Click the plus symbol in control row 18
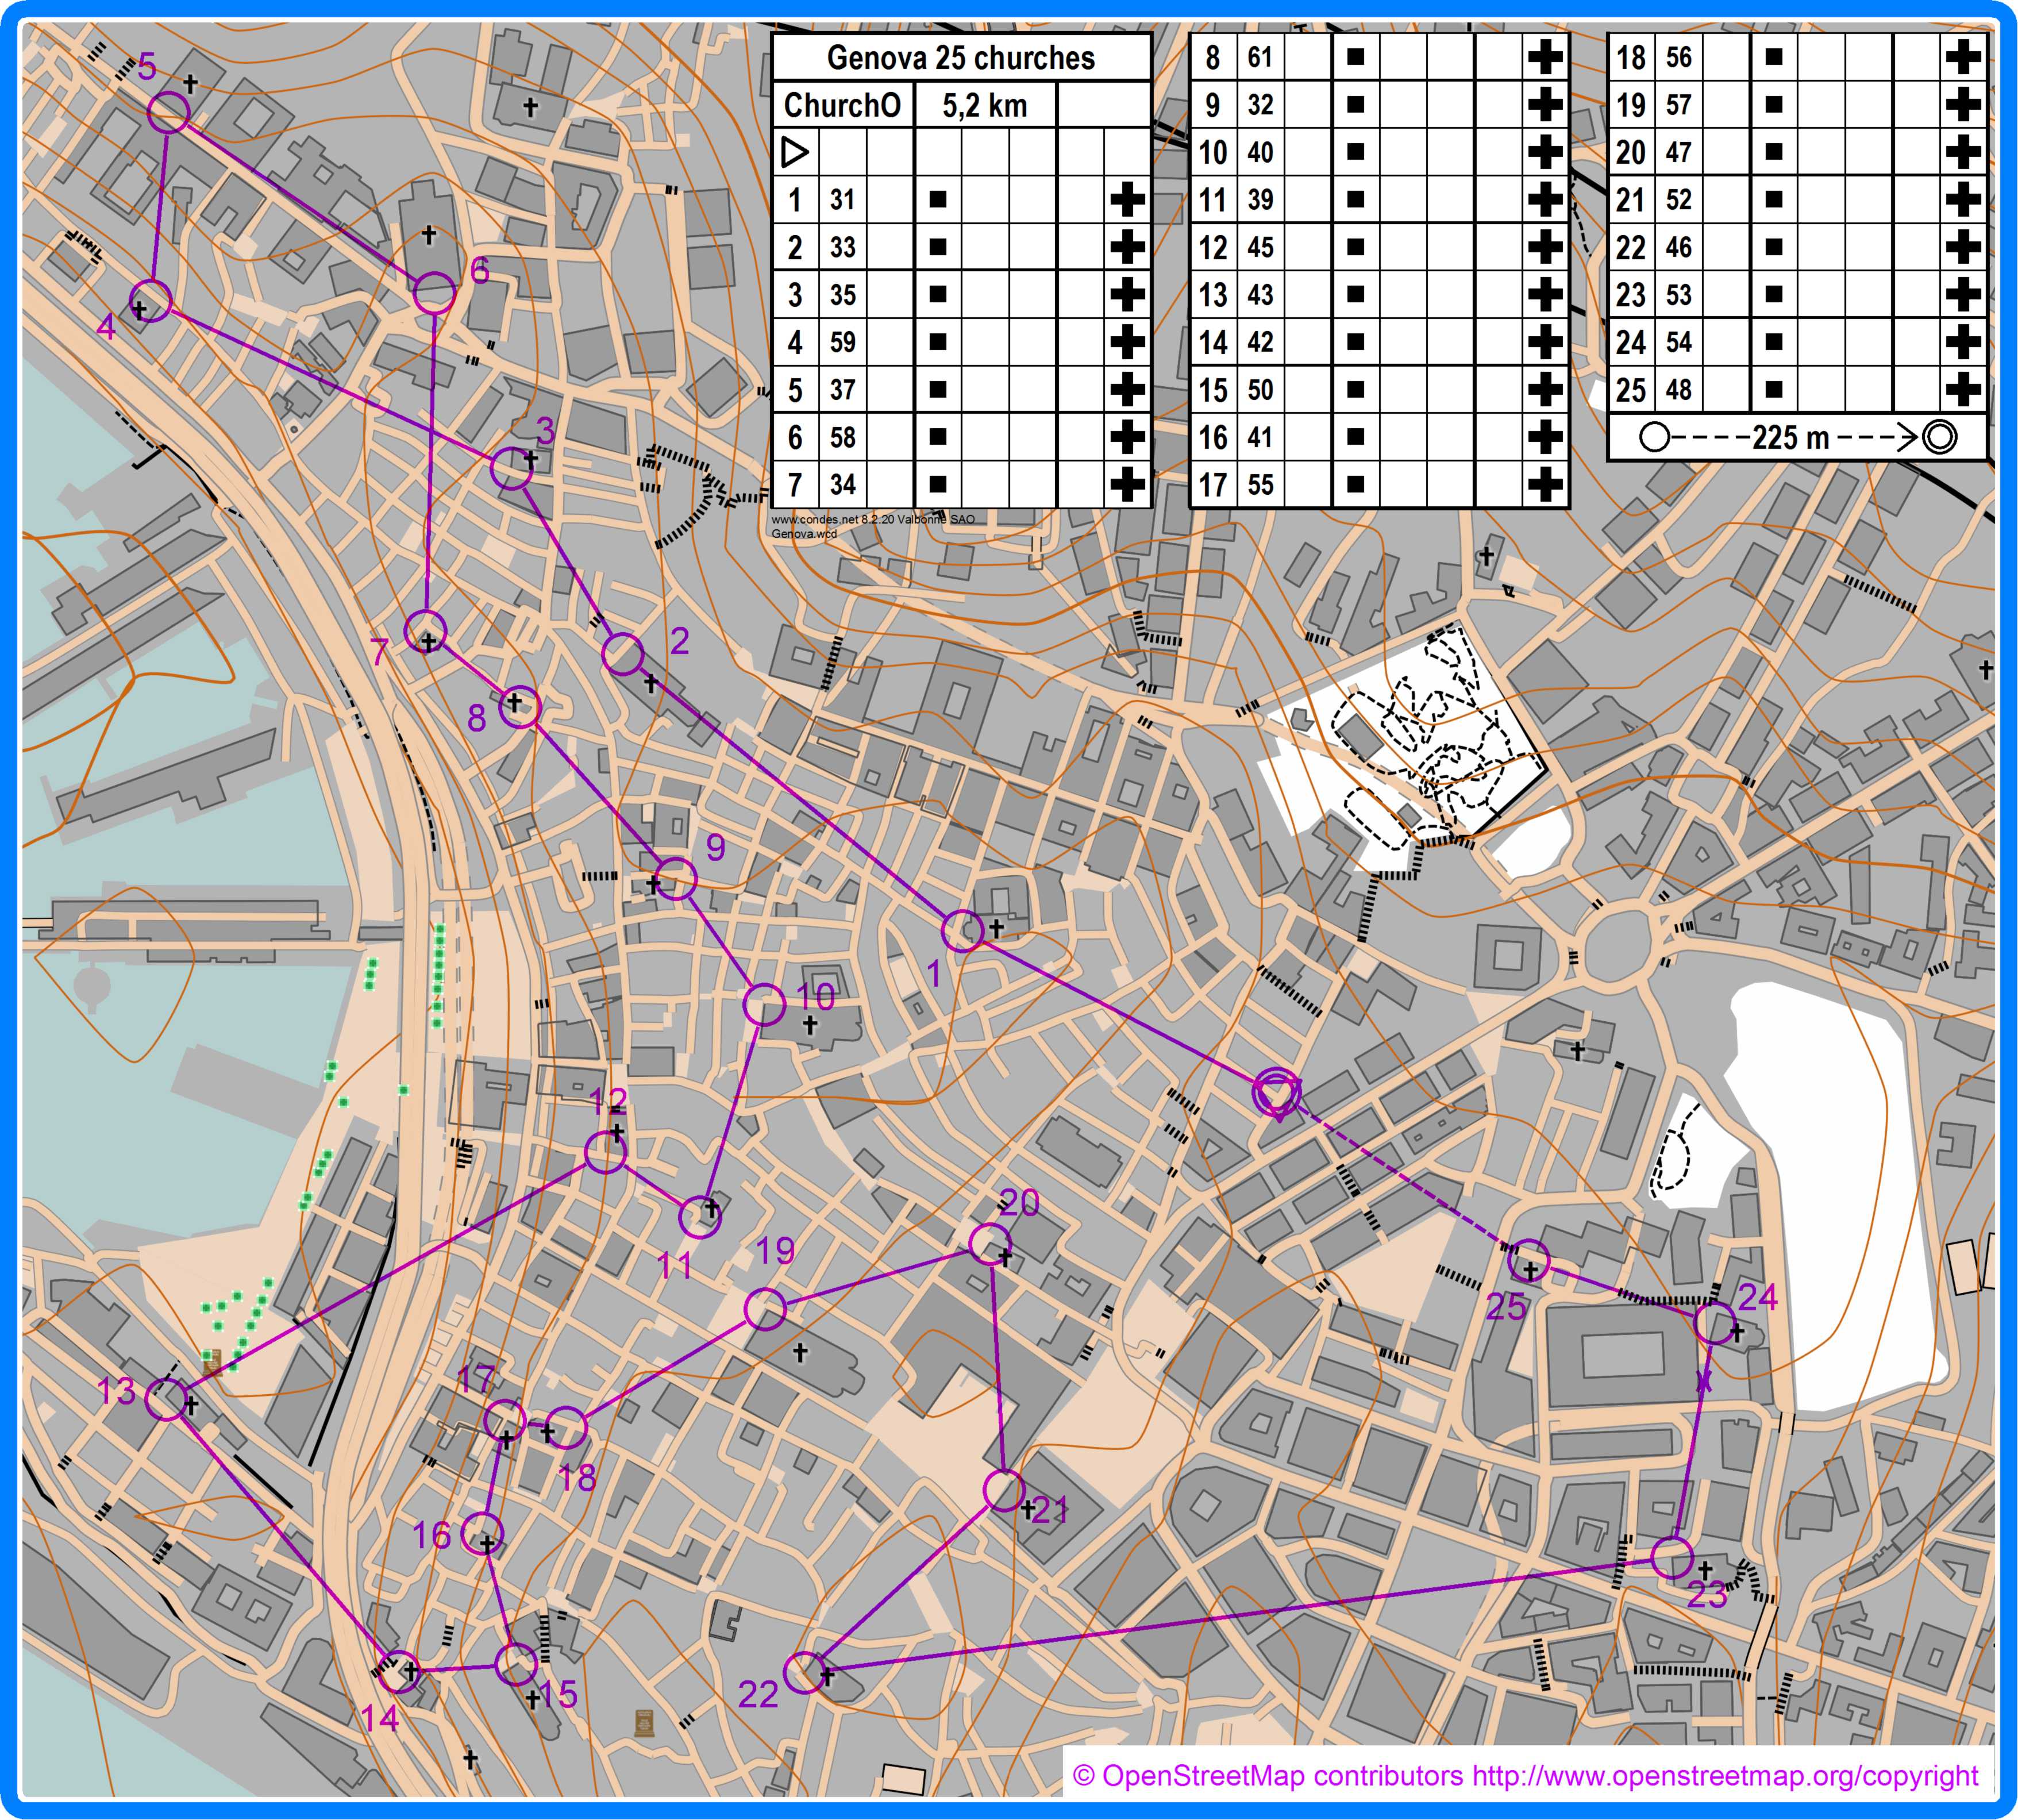The width and height of the screenshot is (2018, 1820). pos(1964,57)
